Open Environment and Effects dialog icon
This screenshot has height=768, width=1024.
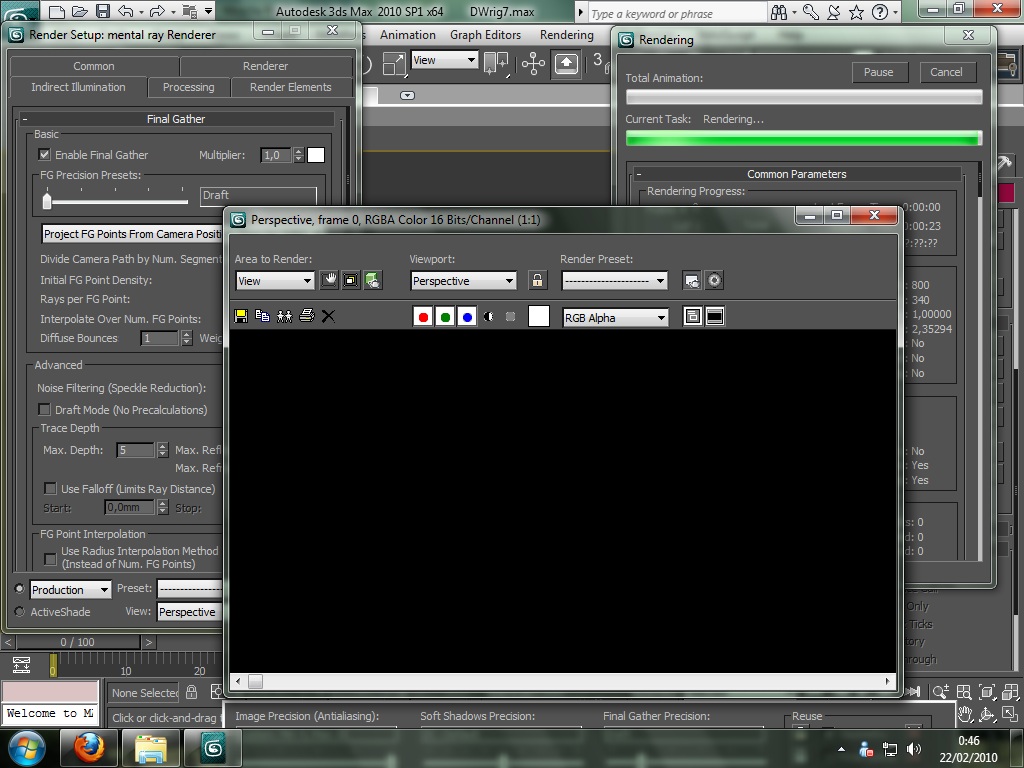[x=714, y=280]
